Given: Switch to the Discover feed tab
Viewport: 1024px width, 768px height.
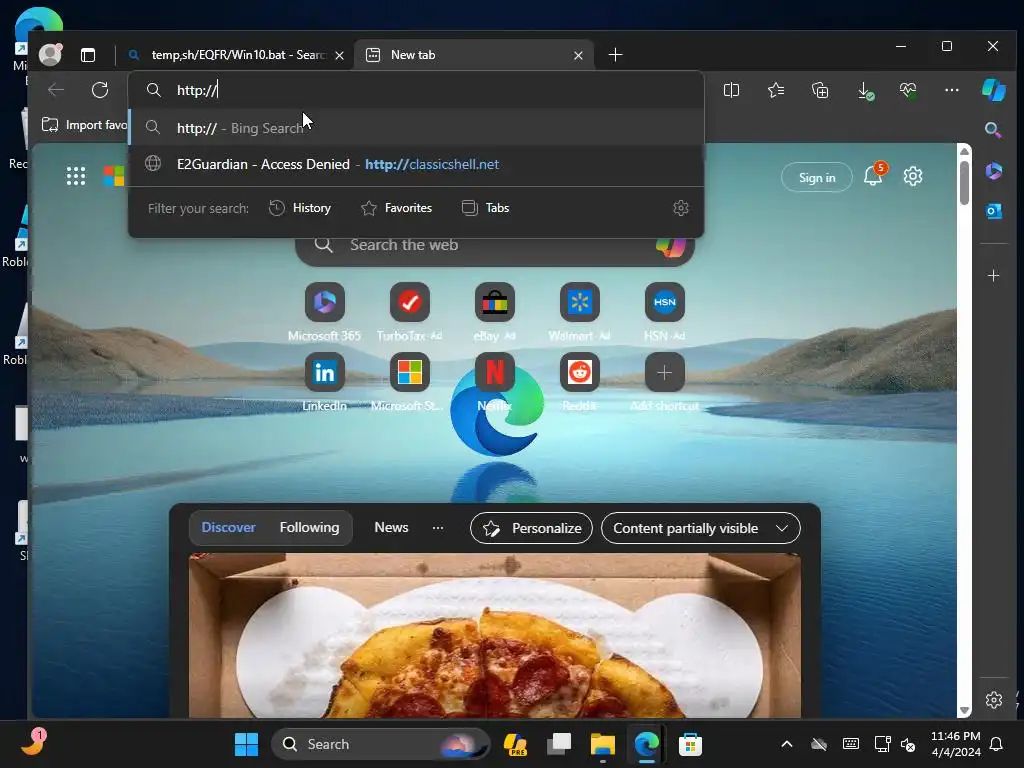Looking at the screenshot, I should point(229,527).
